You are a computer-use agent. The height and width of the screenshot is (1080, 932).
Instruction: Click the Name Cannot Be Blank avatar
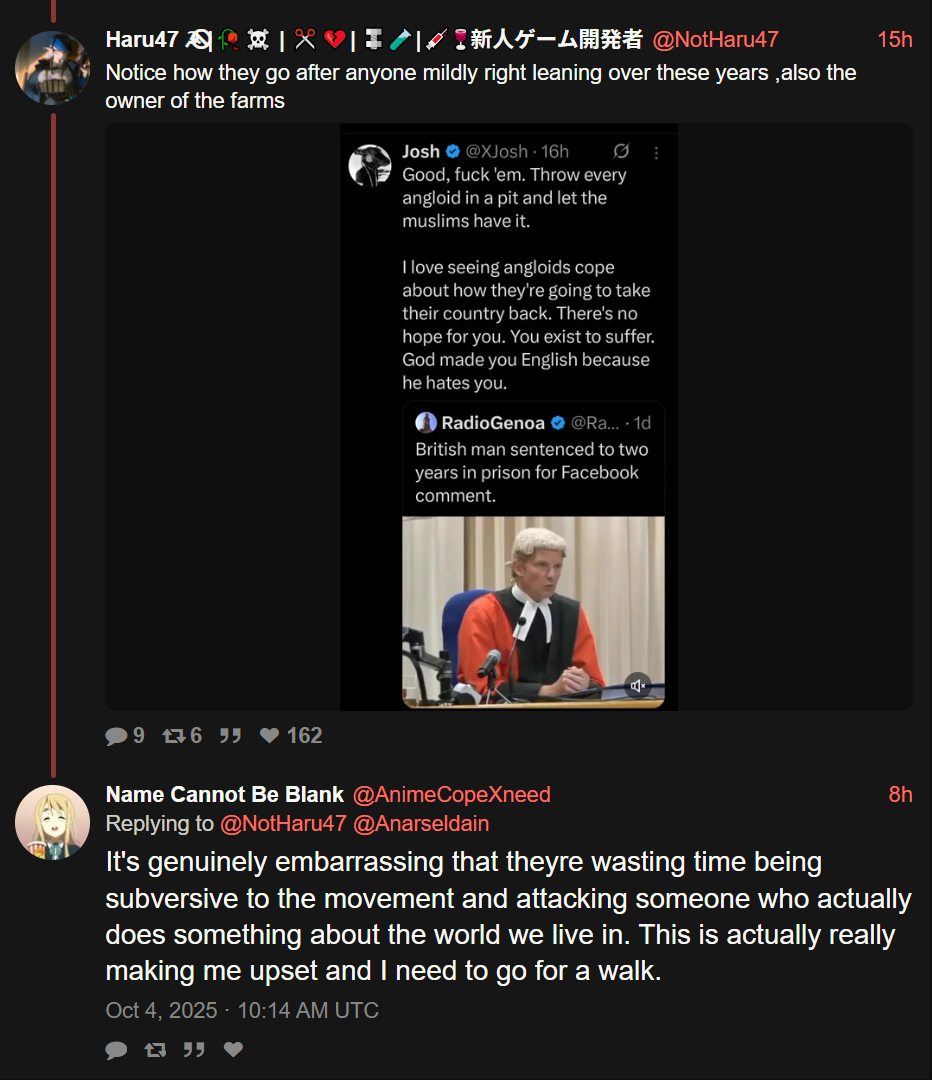point(52,822)
